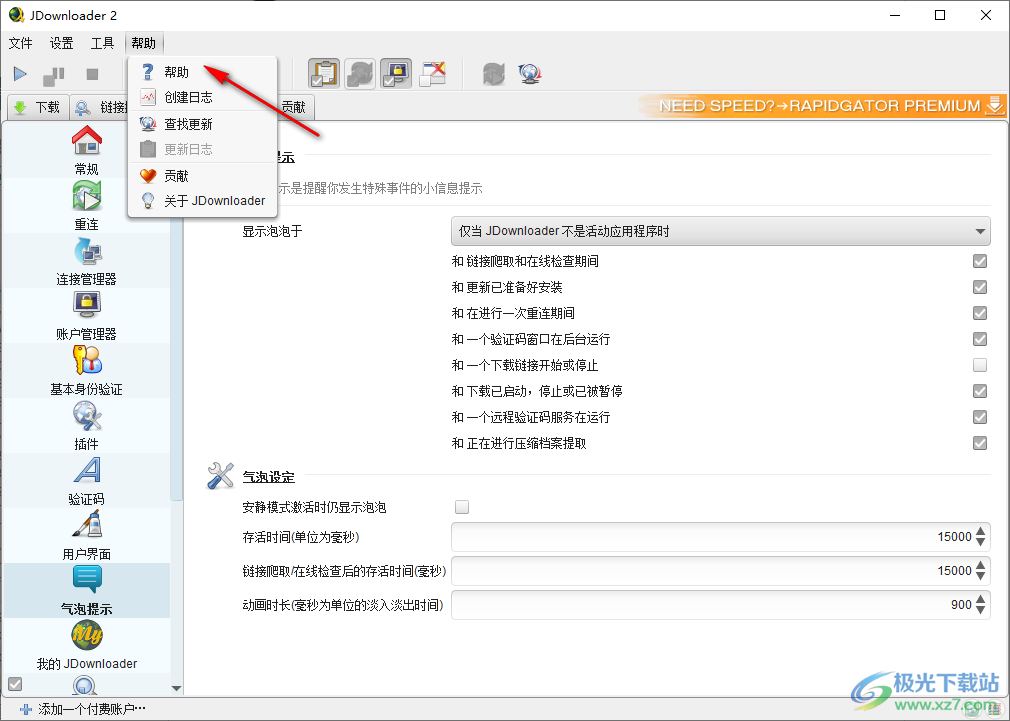Open the 工具 menu
1010x721 pixels.
tap(102, 43)
